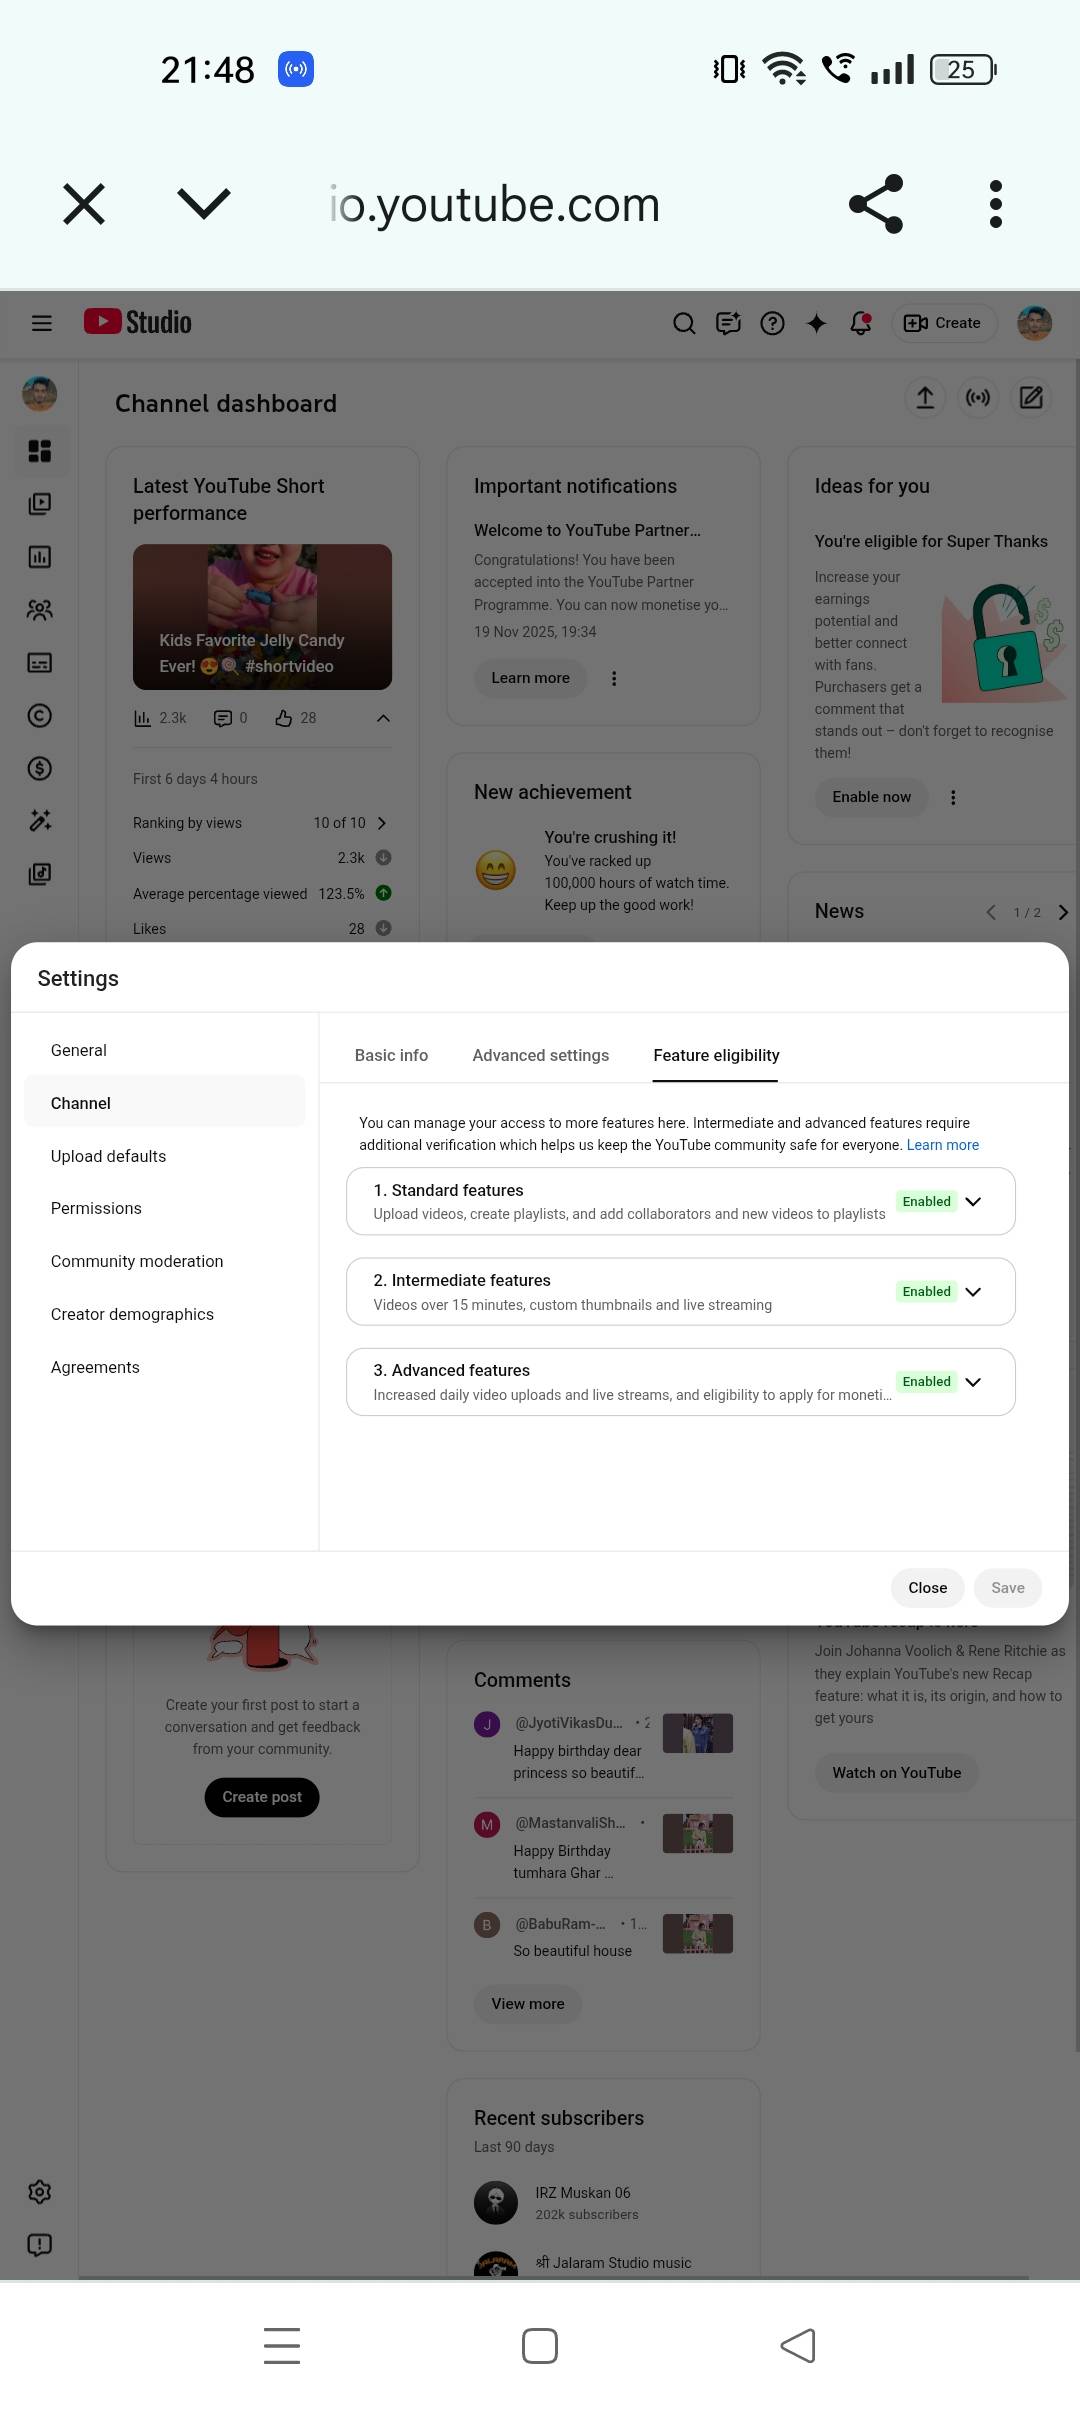The width and height of the screenshot is (1080, 2412).
Task: Switch to the Advanced settings tab
Action: point(540,1055)
